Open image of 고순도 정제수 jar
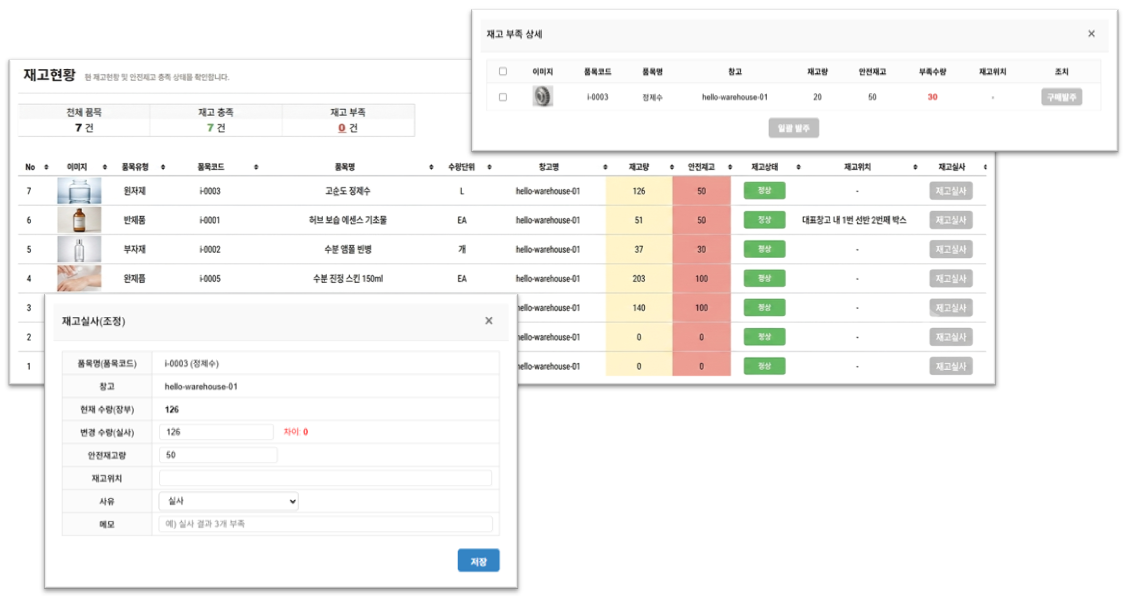This screenshot has width=1125, height=600. pyautogui.click(x=79, y=191)
